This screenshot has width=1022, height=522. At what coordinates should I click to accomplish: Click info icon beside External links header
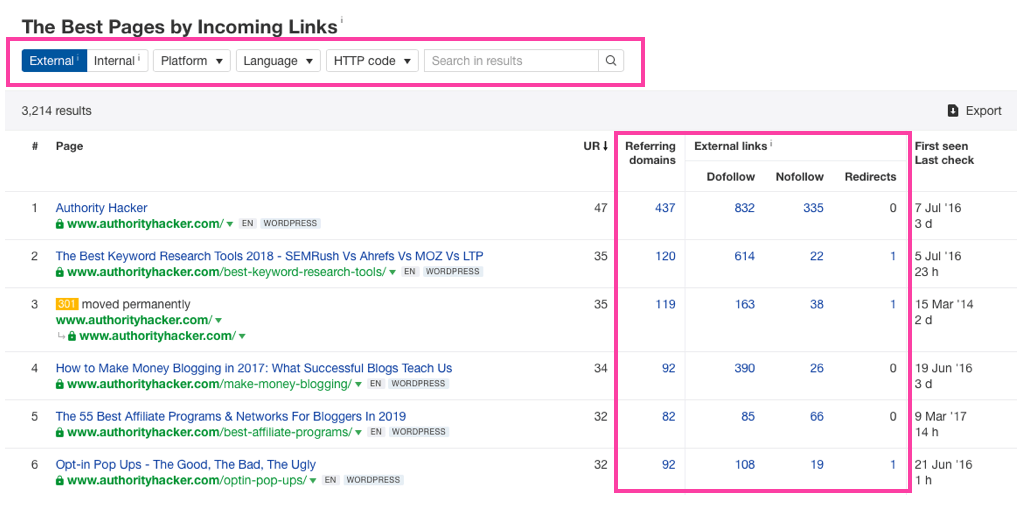pyautogui.click(x=771, y=143)
